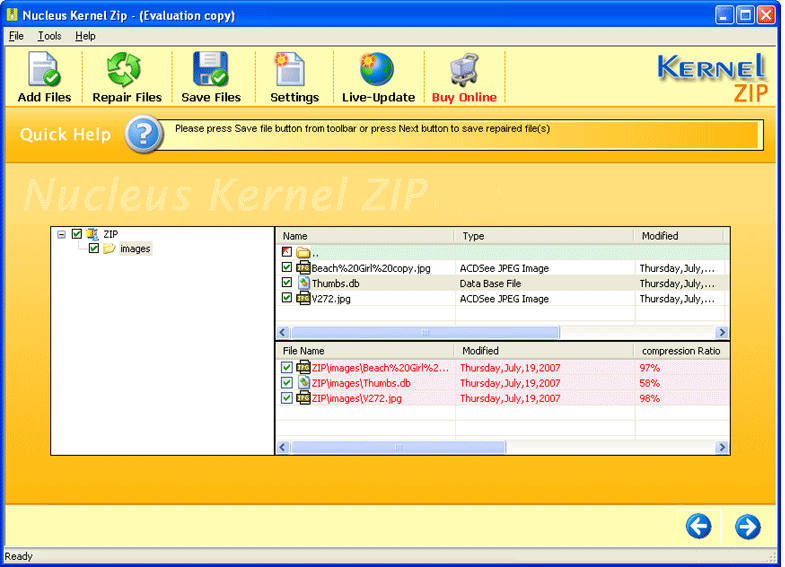Sort upper list by Modified column header

pos(679,236)
